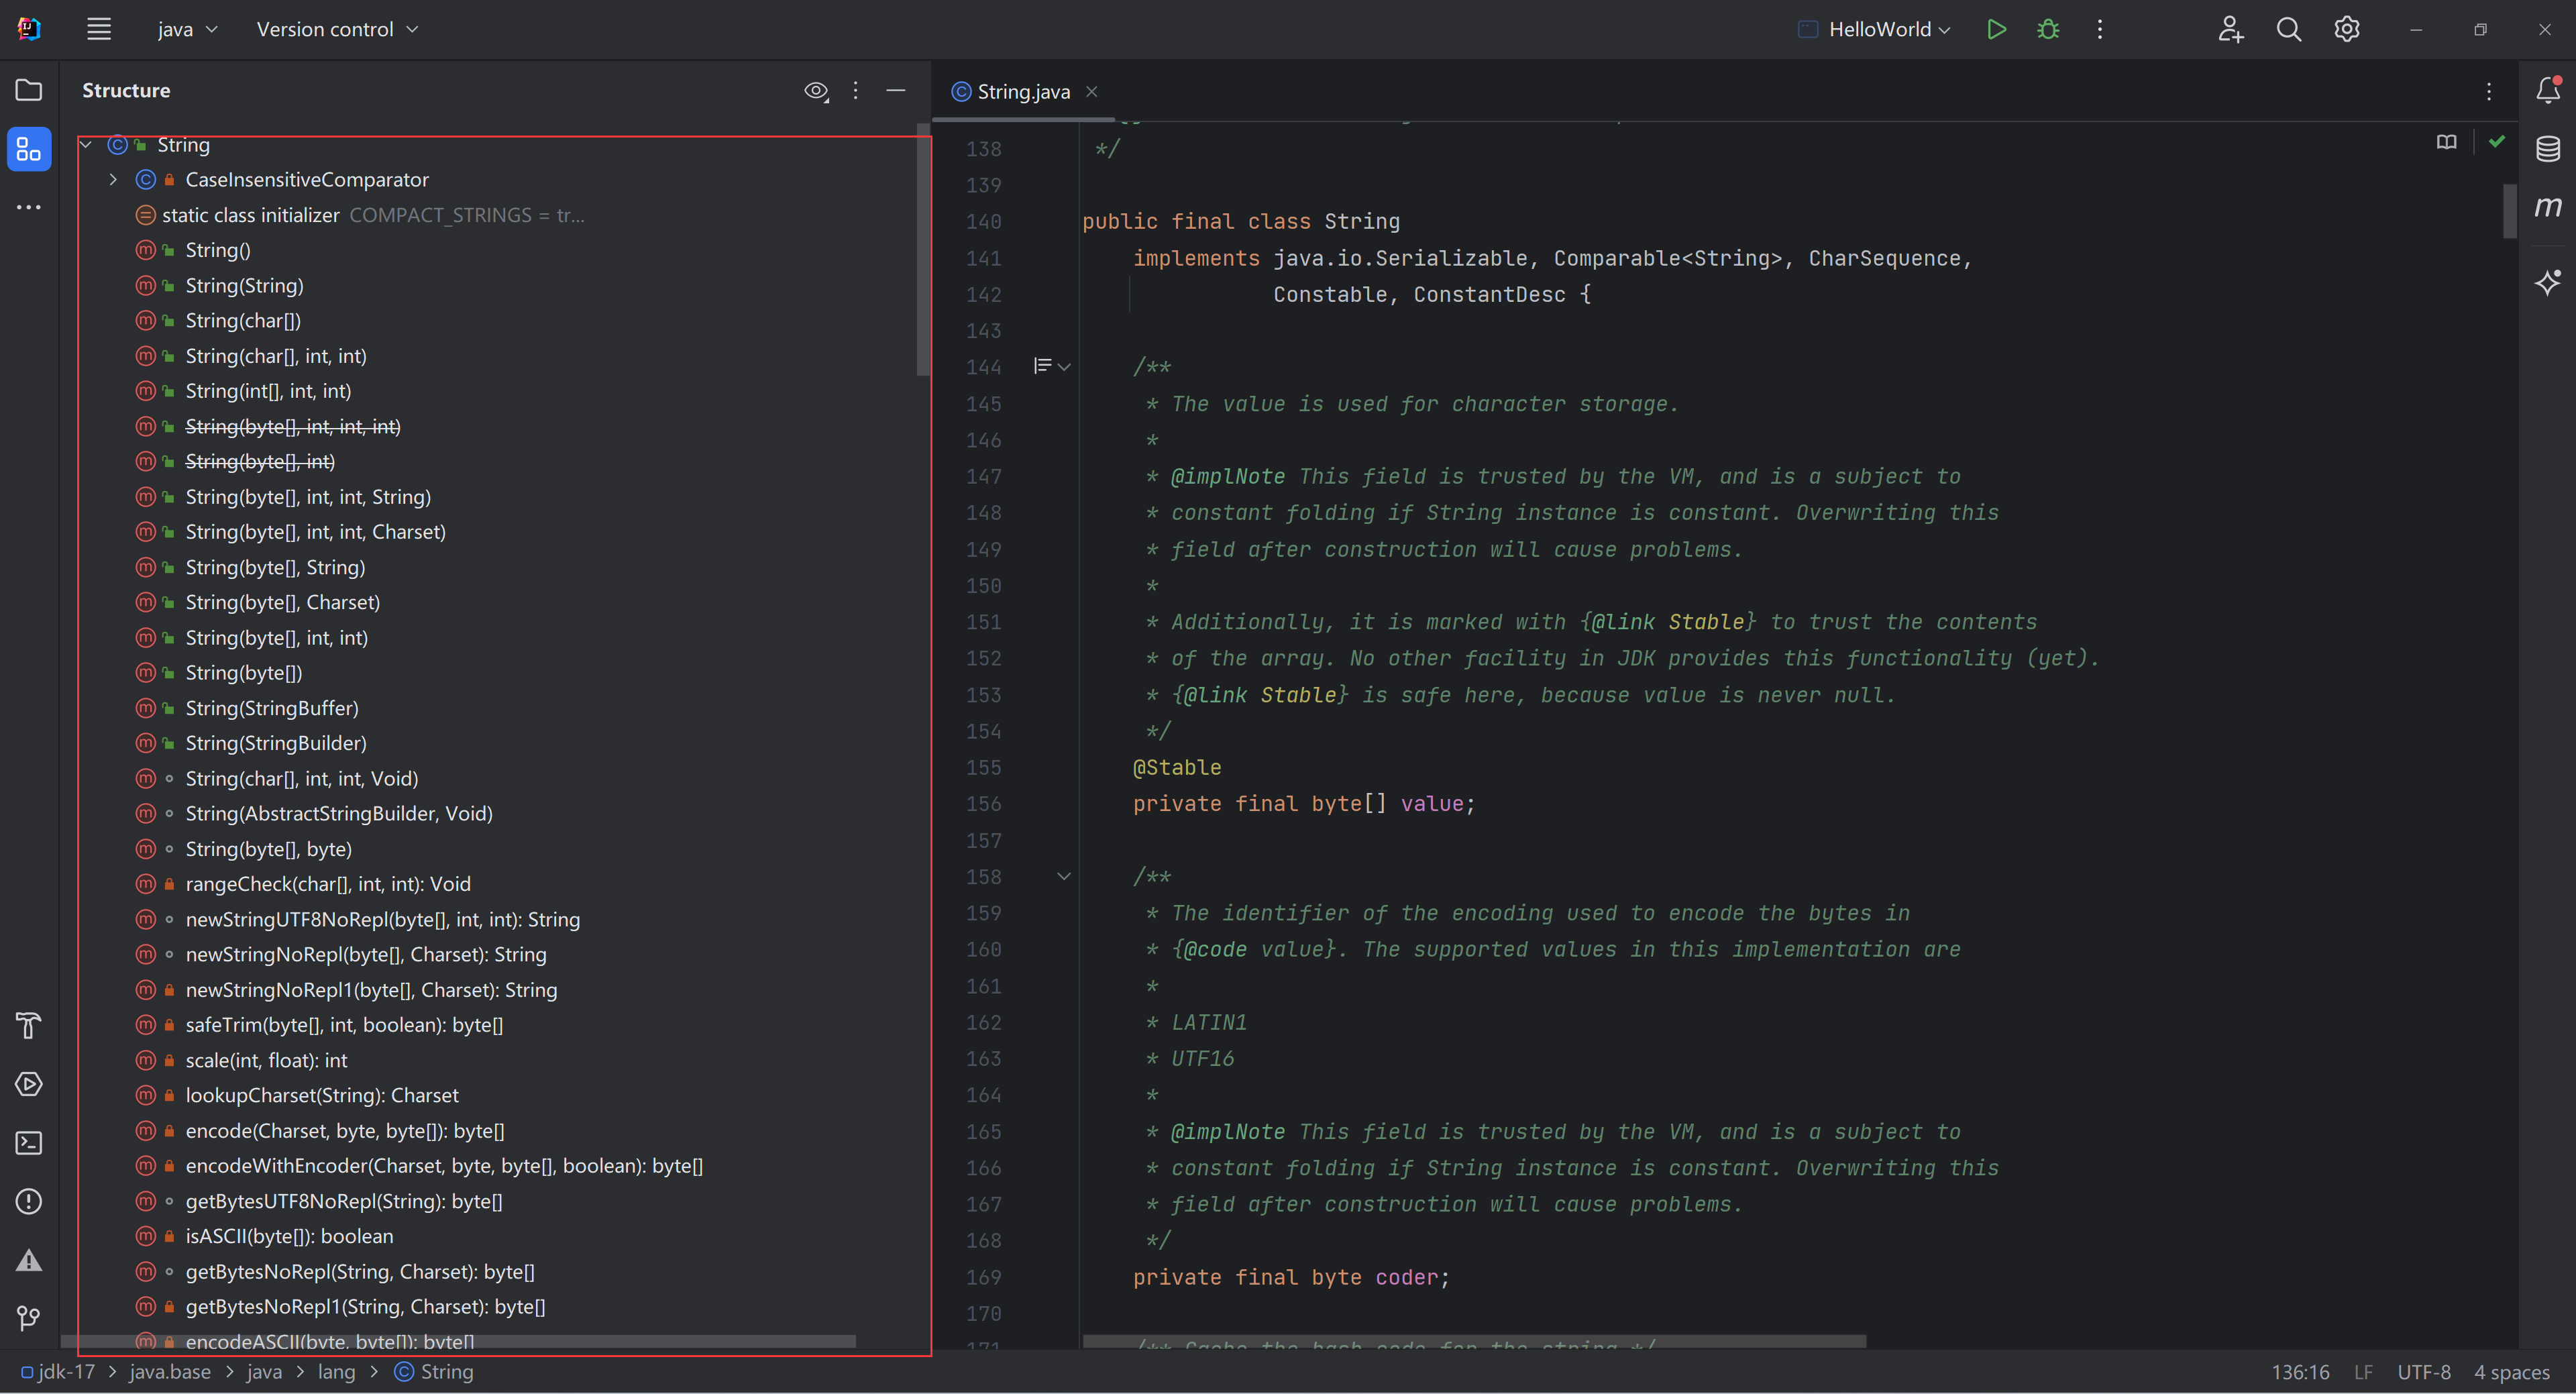Open the Version control dropdown
The height and width of the screenshot is (1394, 2576).
(337, 29)
